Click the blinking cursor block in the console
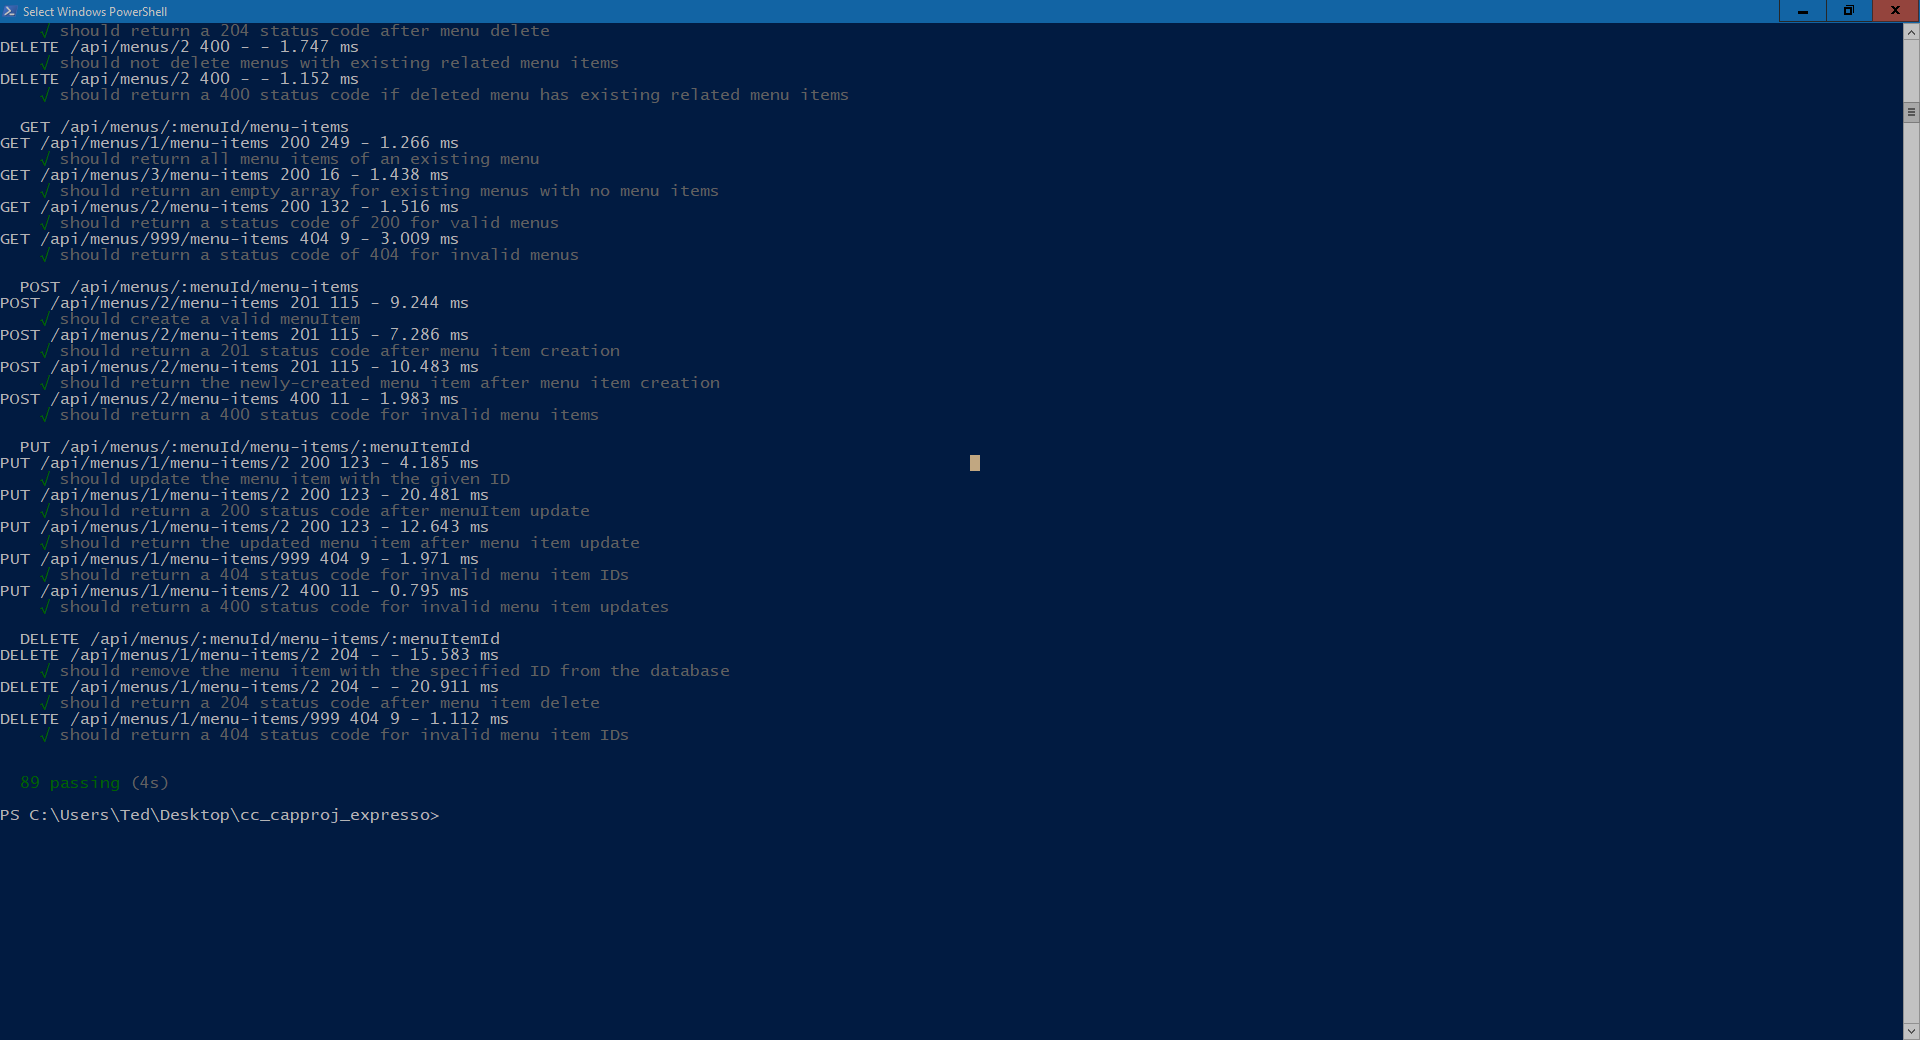The image size is (1920, 1040). click(x=974, y=463)
